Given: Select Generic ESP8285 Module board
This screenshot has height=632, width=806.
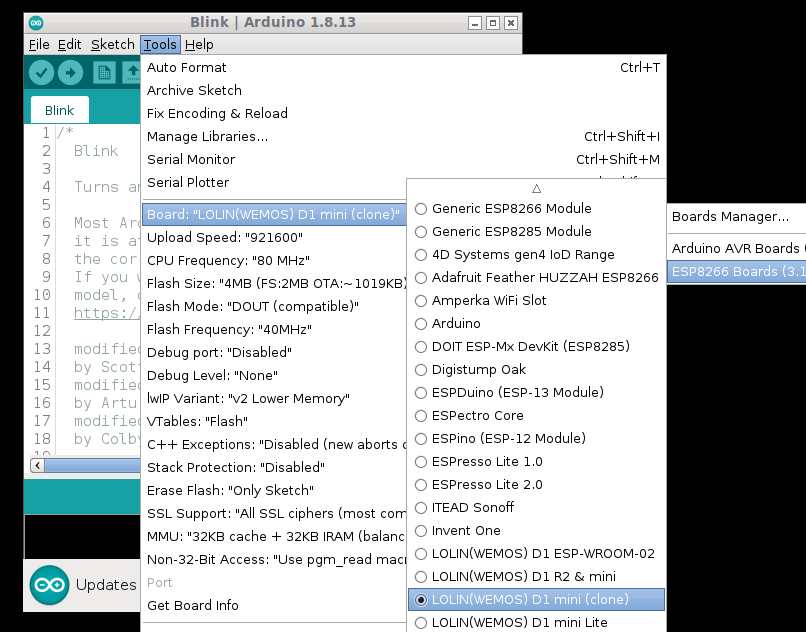Looking at the screenshot, I should tap(536, 231).
